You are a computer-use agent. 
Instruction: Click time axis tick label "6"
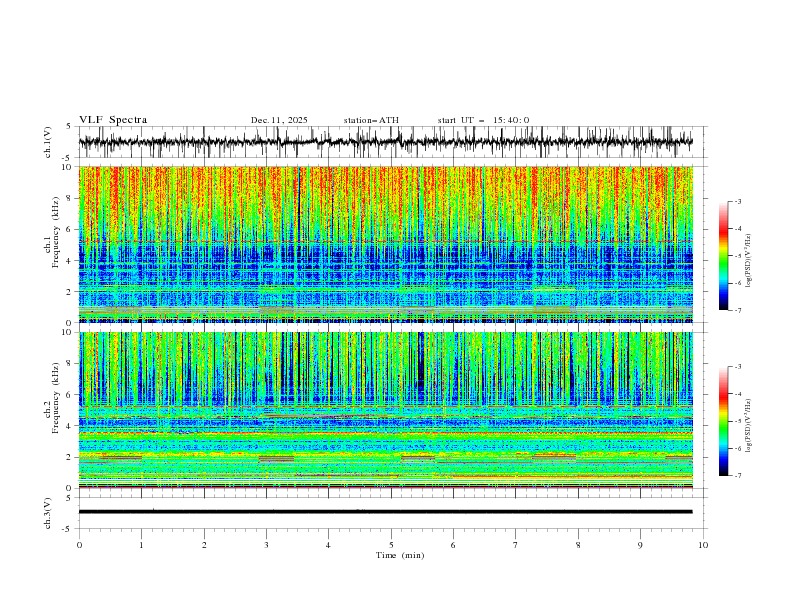pos(454,545)
